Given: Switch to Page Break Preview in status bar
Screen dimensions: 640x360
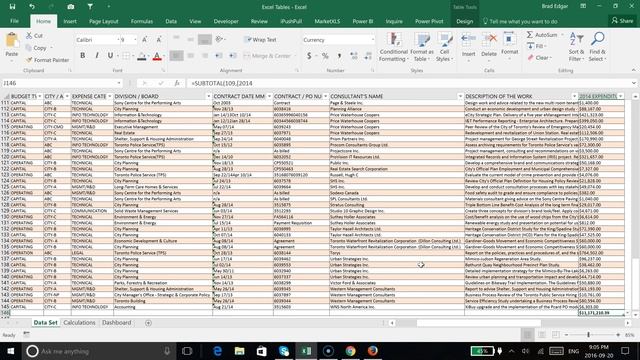Looking at the screenshot, I should 556,335.
